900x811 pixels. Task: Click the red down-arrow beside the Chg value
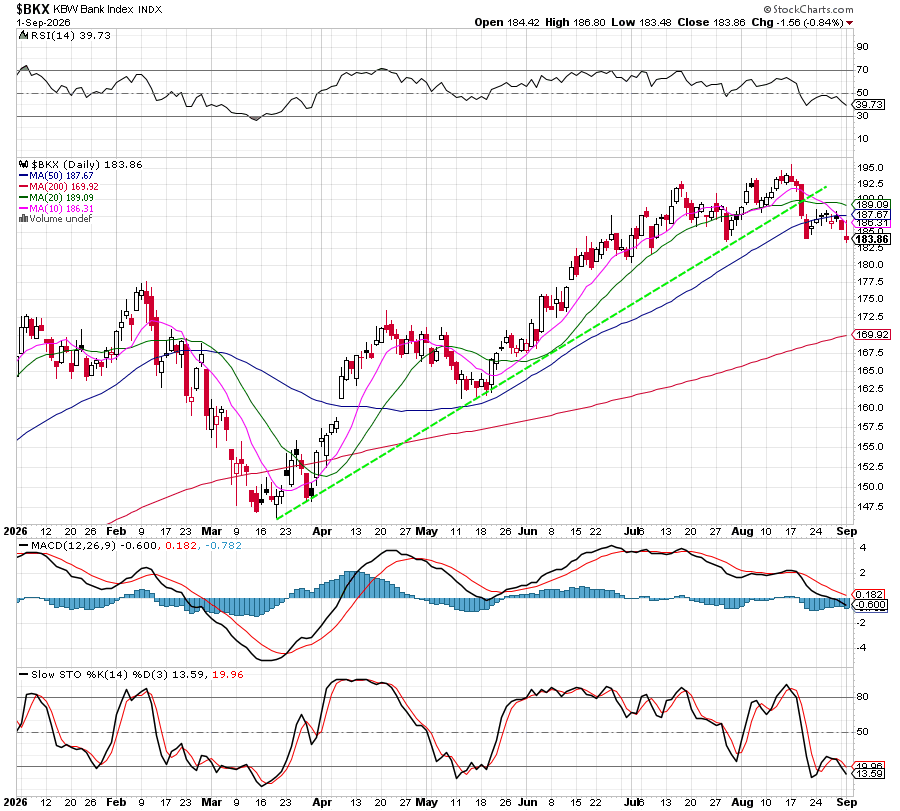[x=849, y=23]
